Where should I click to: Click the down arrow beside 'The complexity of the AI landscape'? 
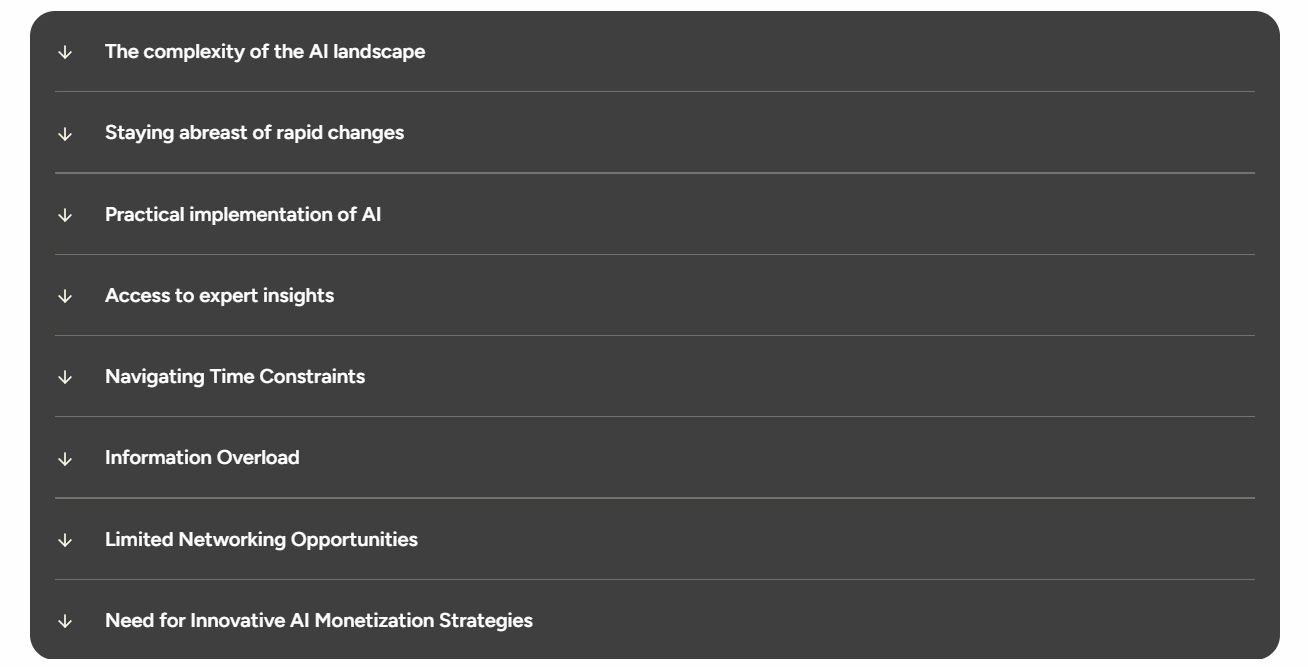65,53
